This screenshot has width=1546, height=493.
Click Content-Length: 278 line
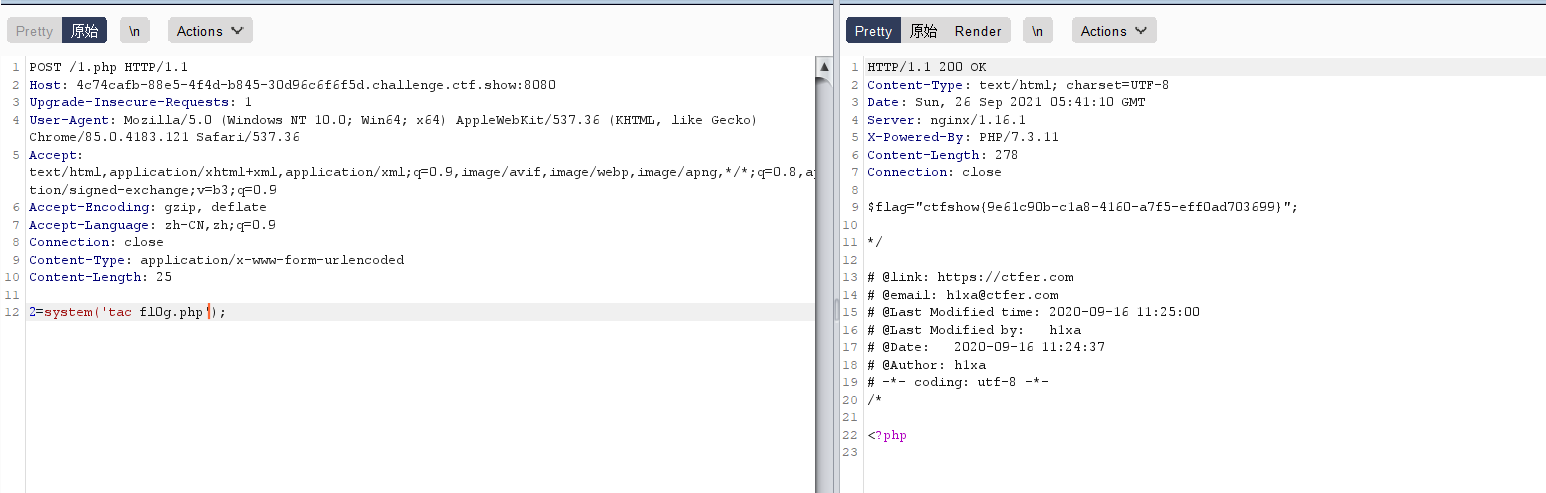942,155
